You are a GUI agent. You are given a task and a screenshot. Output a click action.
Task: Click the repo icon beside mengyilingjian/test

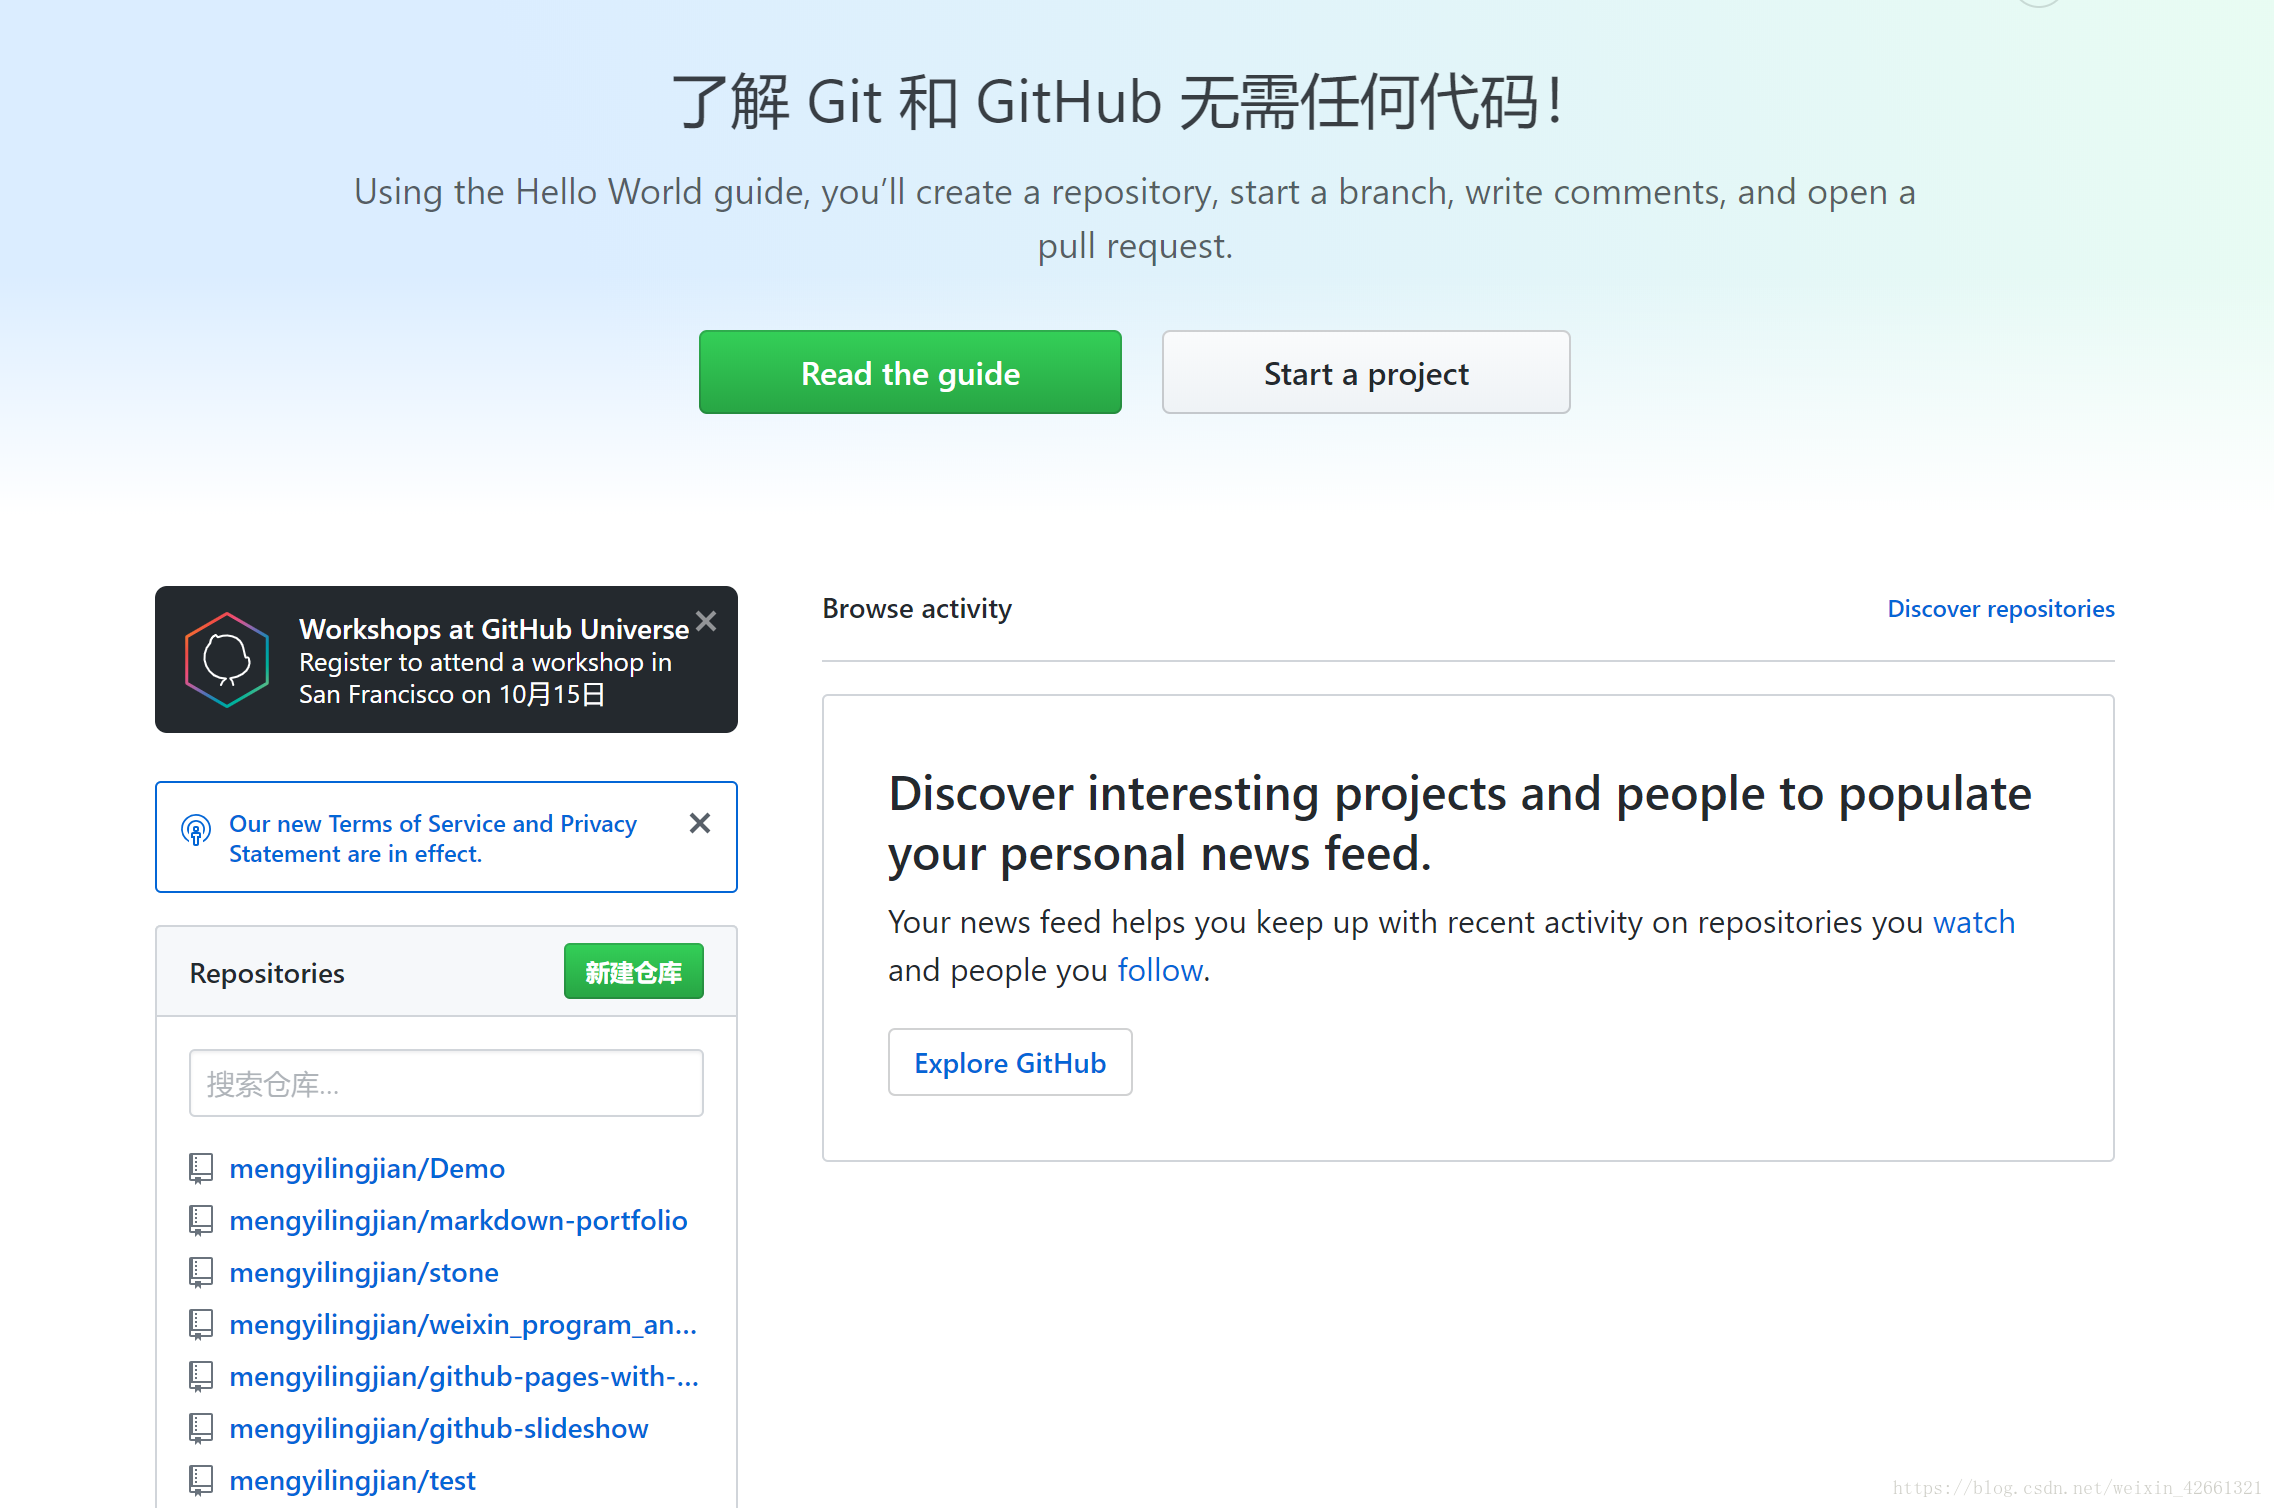tap(201, 1480)
